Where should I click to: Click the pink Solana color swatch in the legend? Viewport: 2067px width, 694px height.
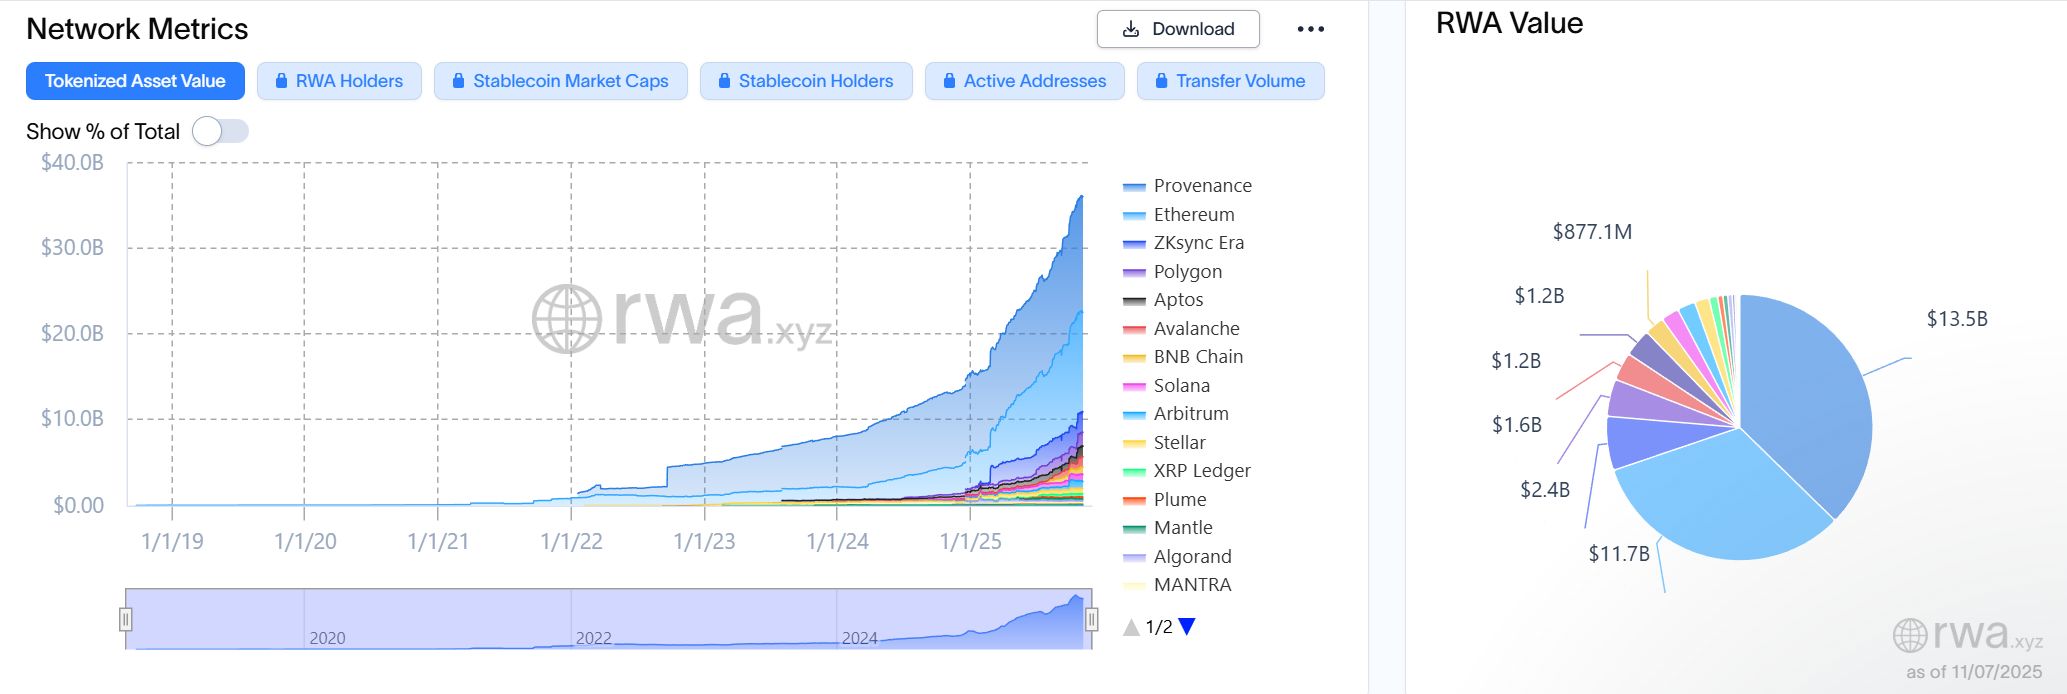(1133, 385)
